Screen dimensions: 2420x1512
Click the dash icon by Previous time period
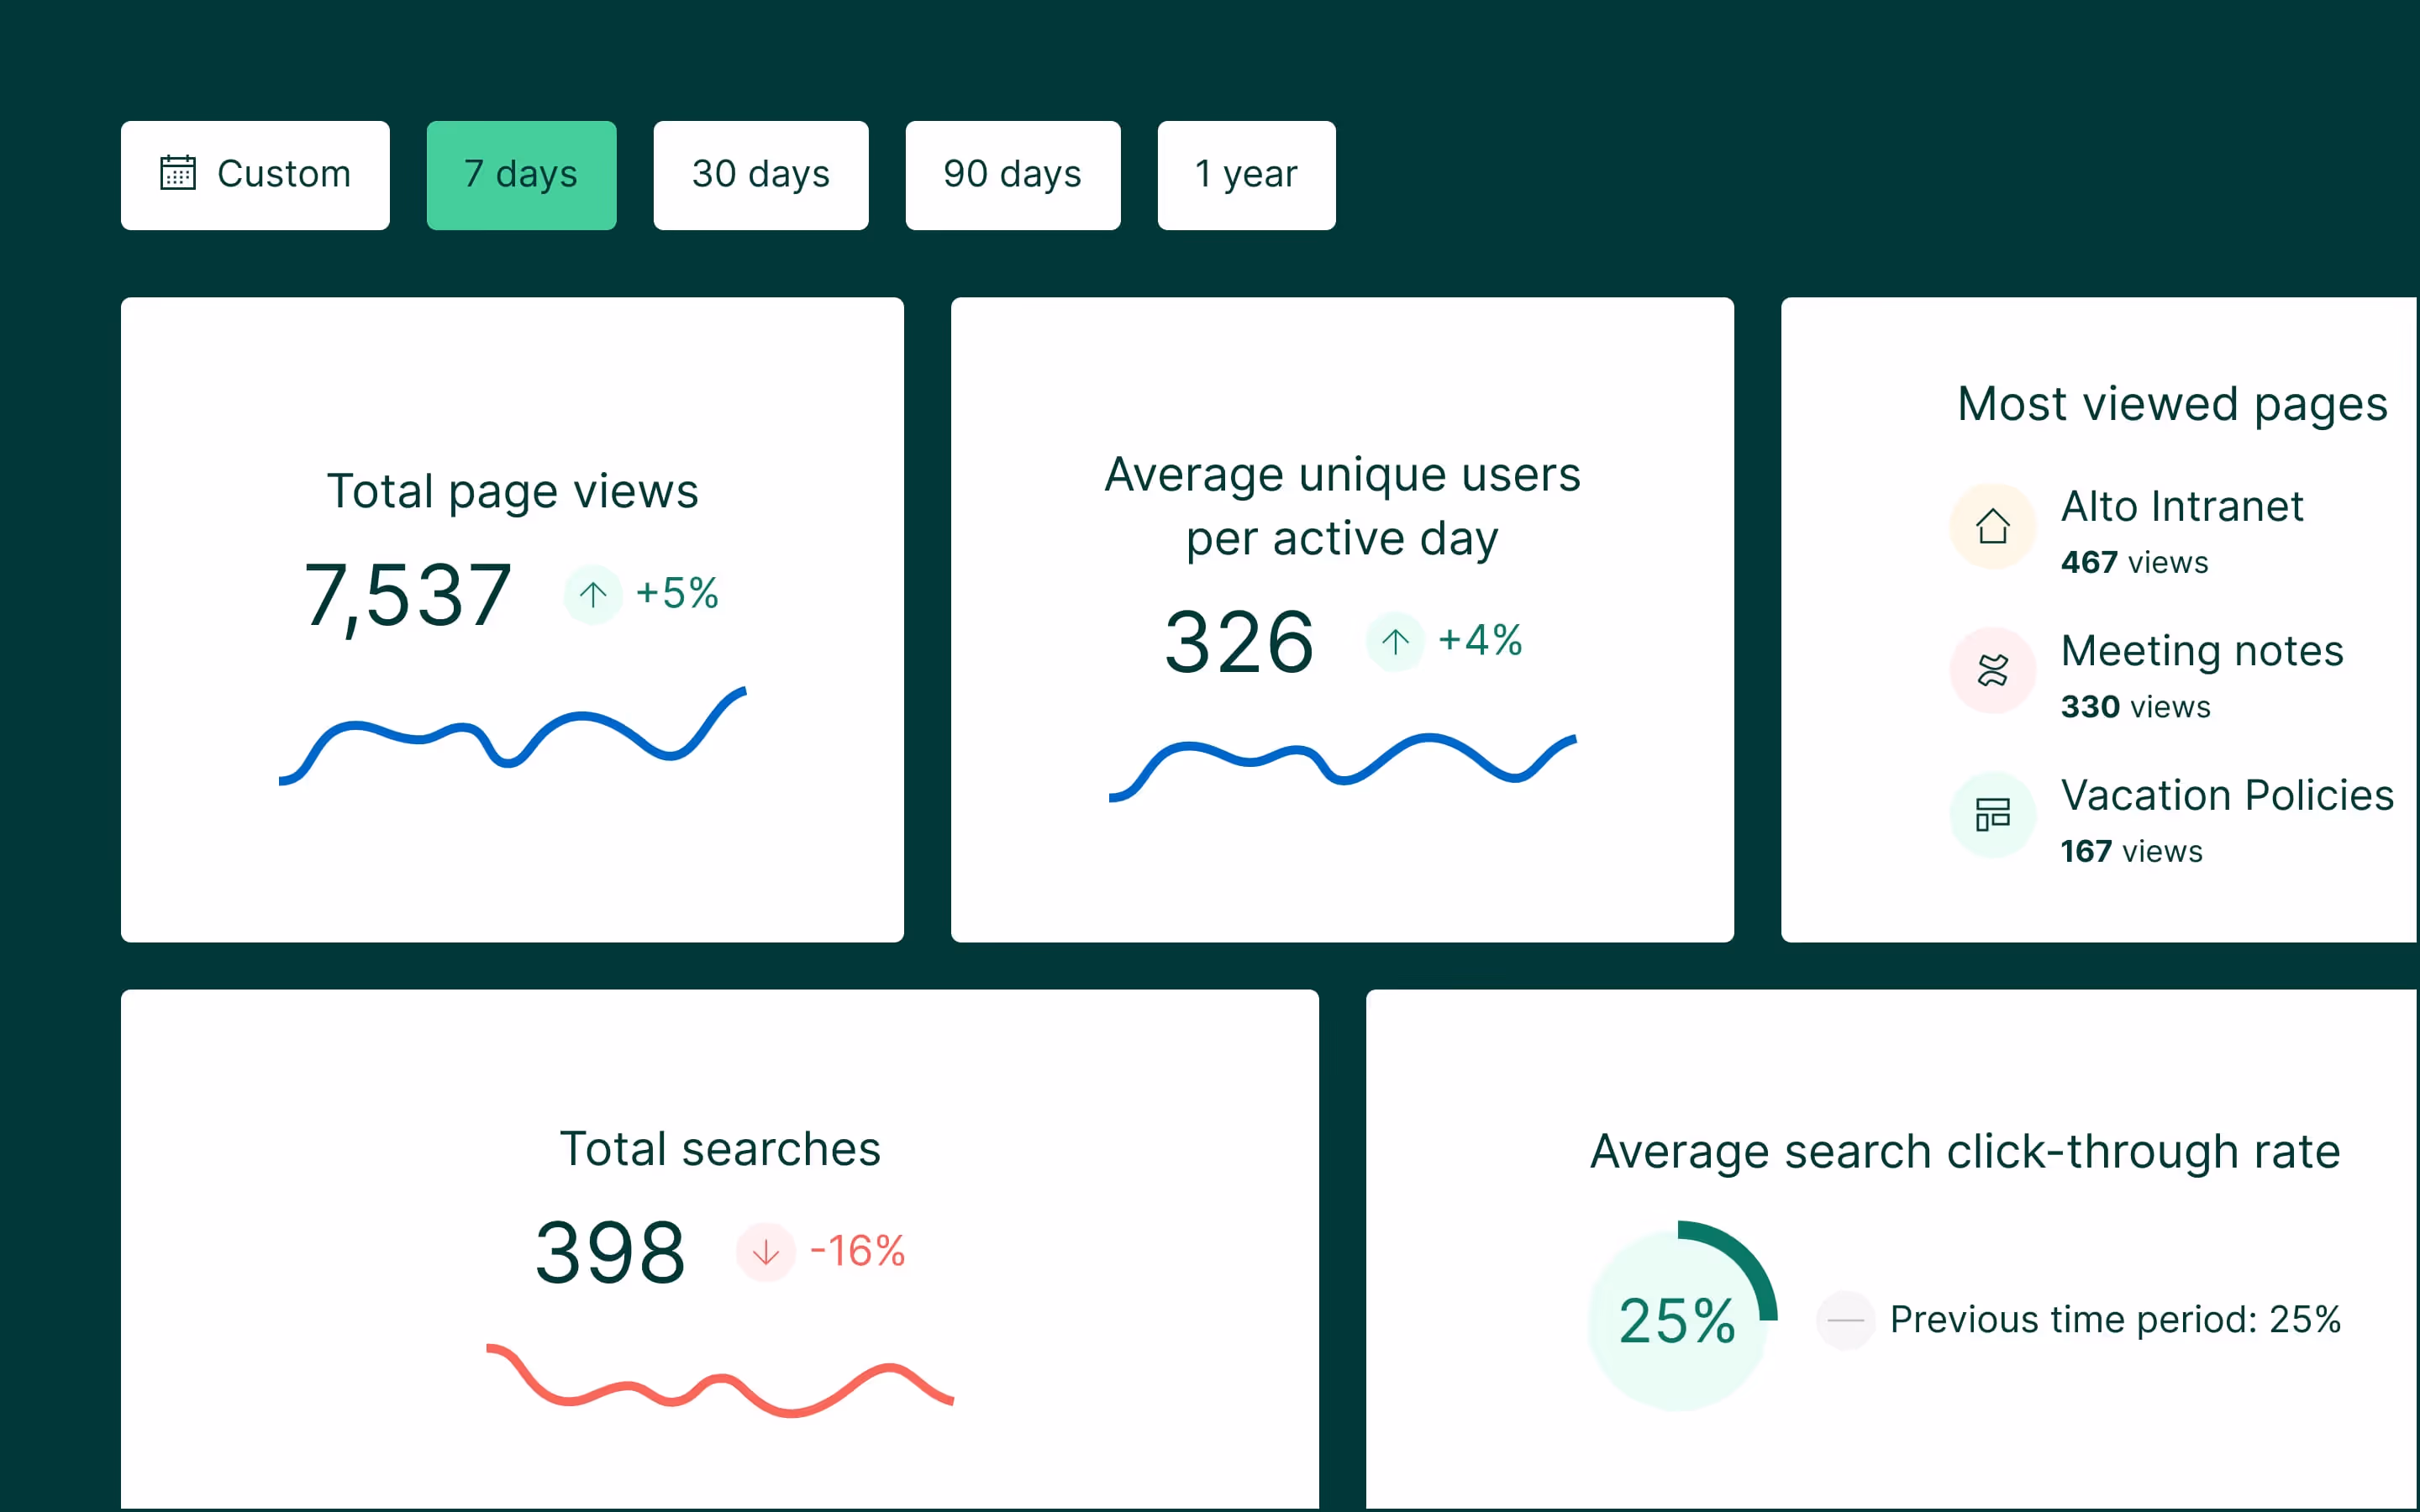pyautogui.click(x=1845, y=1320)
